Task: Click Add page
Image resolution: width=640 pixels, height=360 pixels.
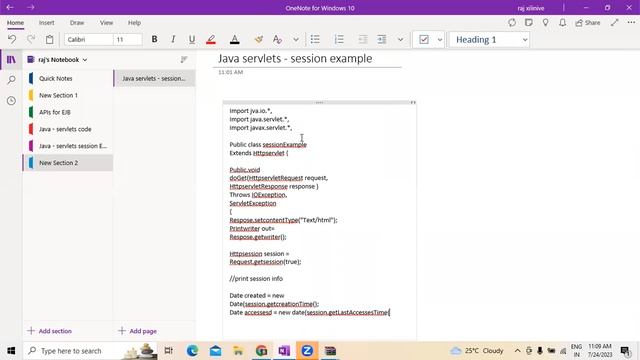Action: coord(138,331)
